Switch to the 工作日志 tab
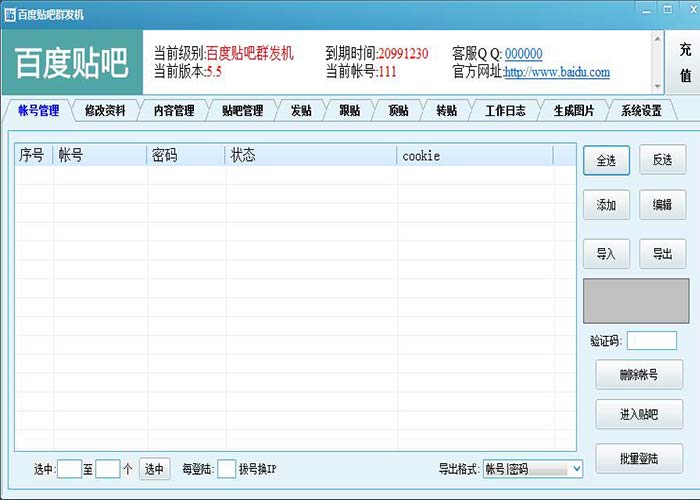The width and height of the screenshot is (700, 500). [505, 110]
